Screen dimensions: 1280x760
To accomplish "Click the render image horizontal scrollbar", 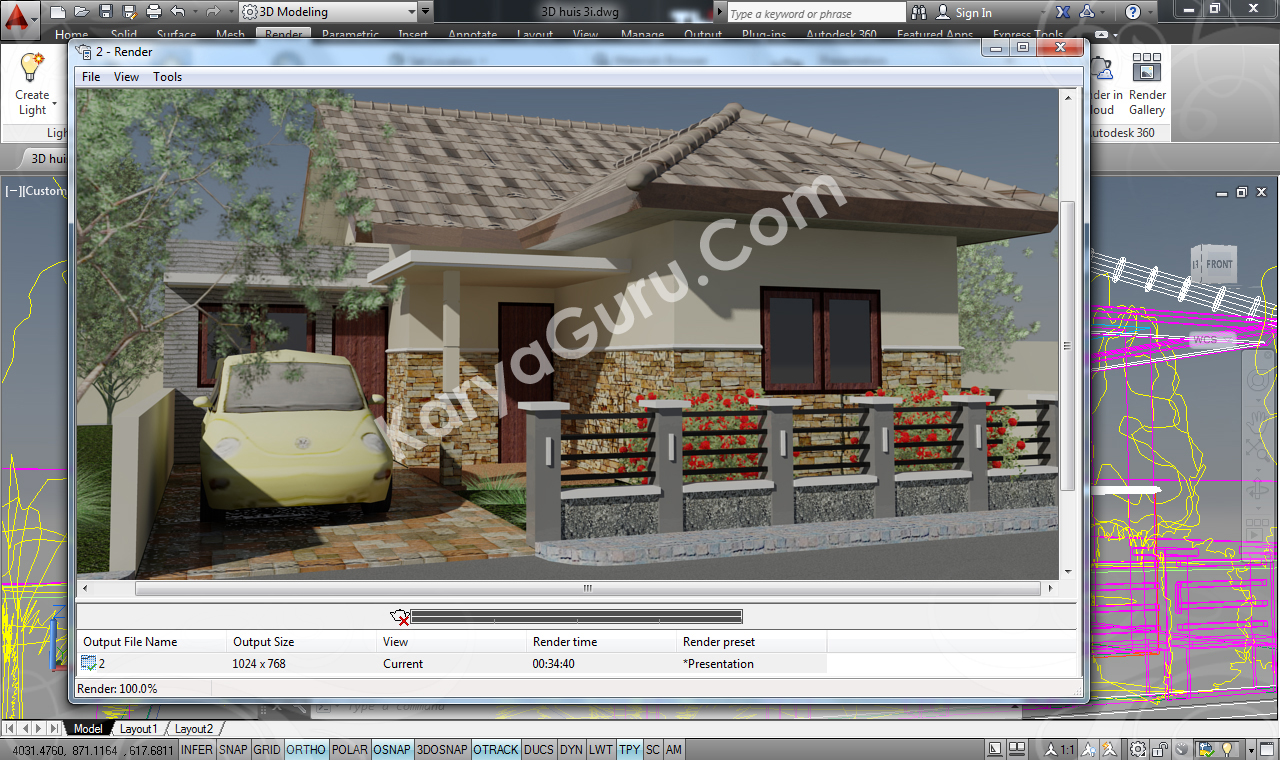I will [587, 589].
